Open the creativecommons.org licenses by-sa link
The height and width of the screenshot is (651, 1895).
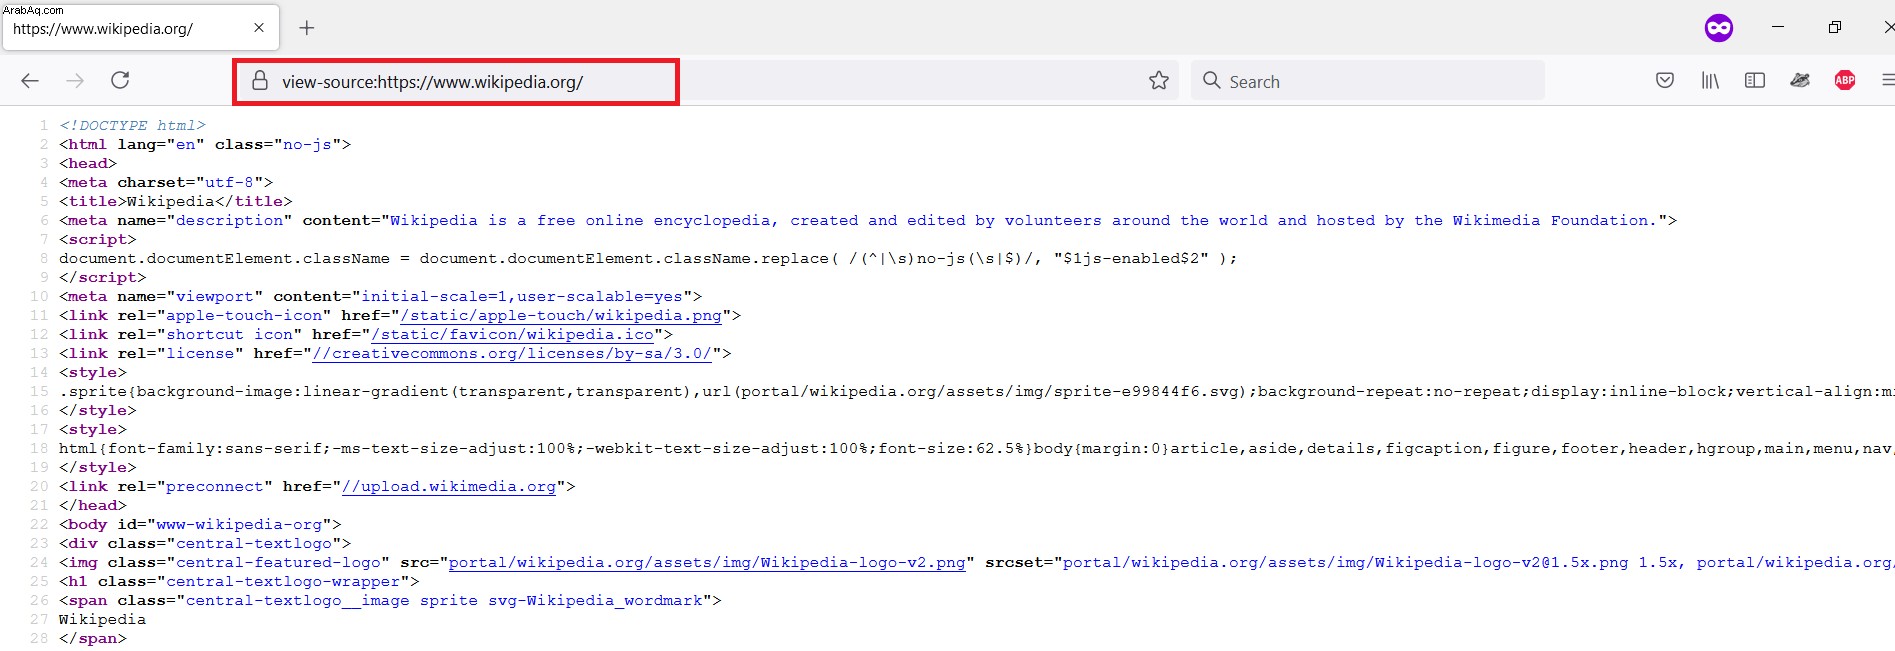click(512, 353)
